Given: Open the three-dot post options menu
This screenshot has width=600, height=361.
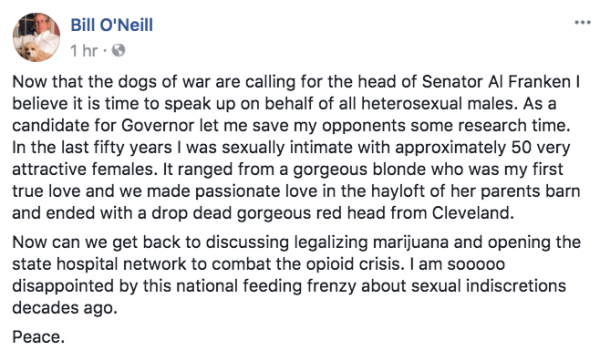Looking at the screenshot, I should (x=582, y=23).
